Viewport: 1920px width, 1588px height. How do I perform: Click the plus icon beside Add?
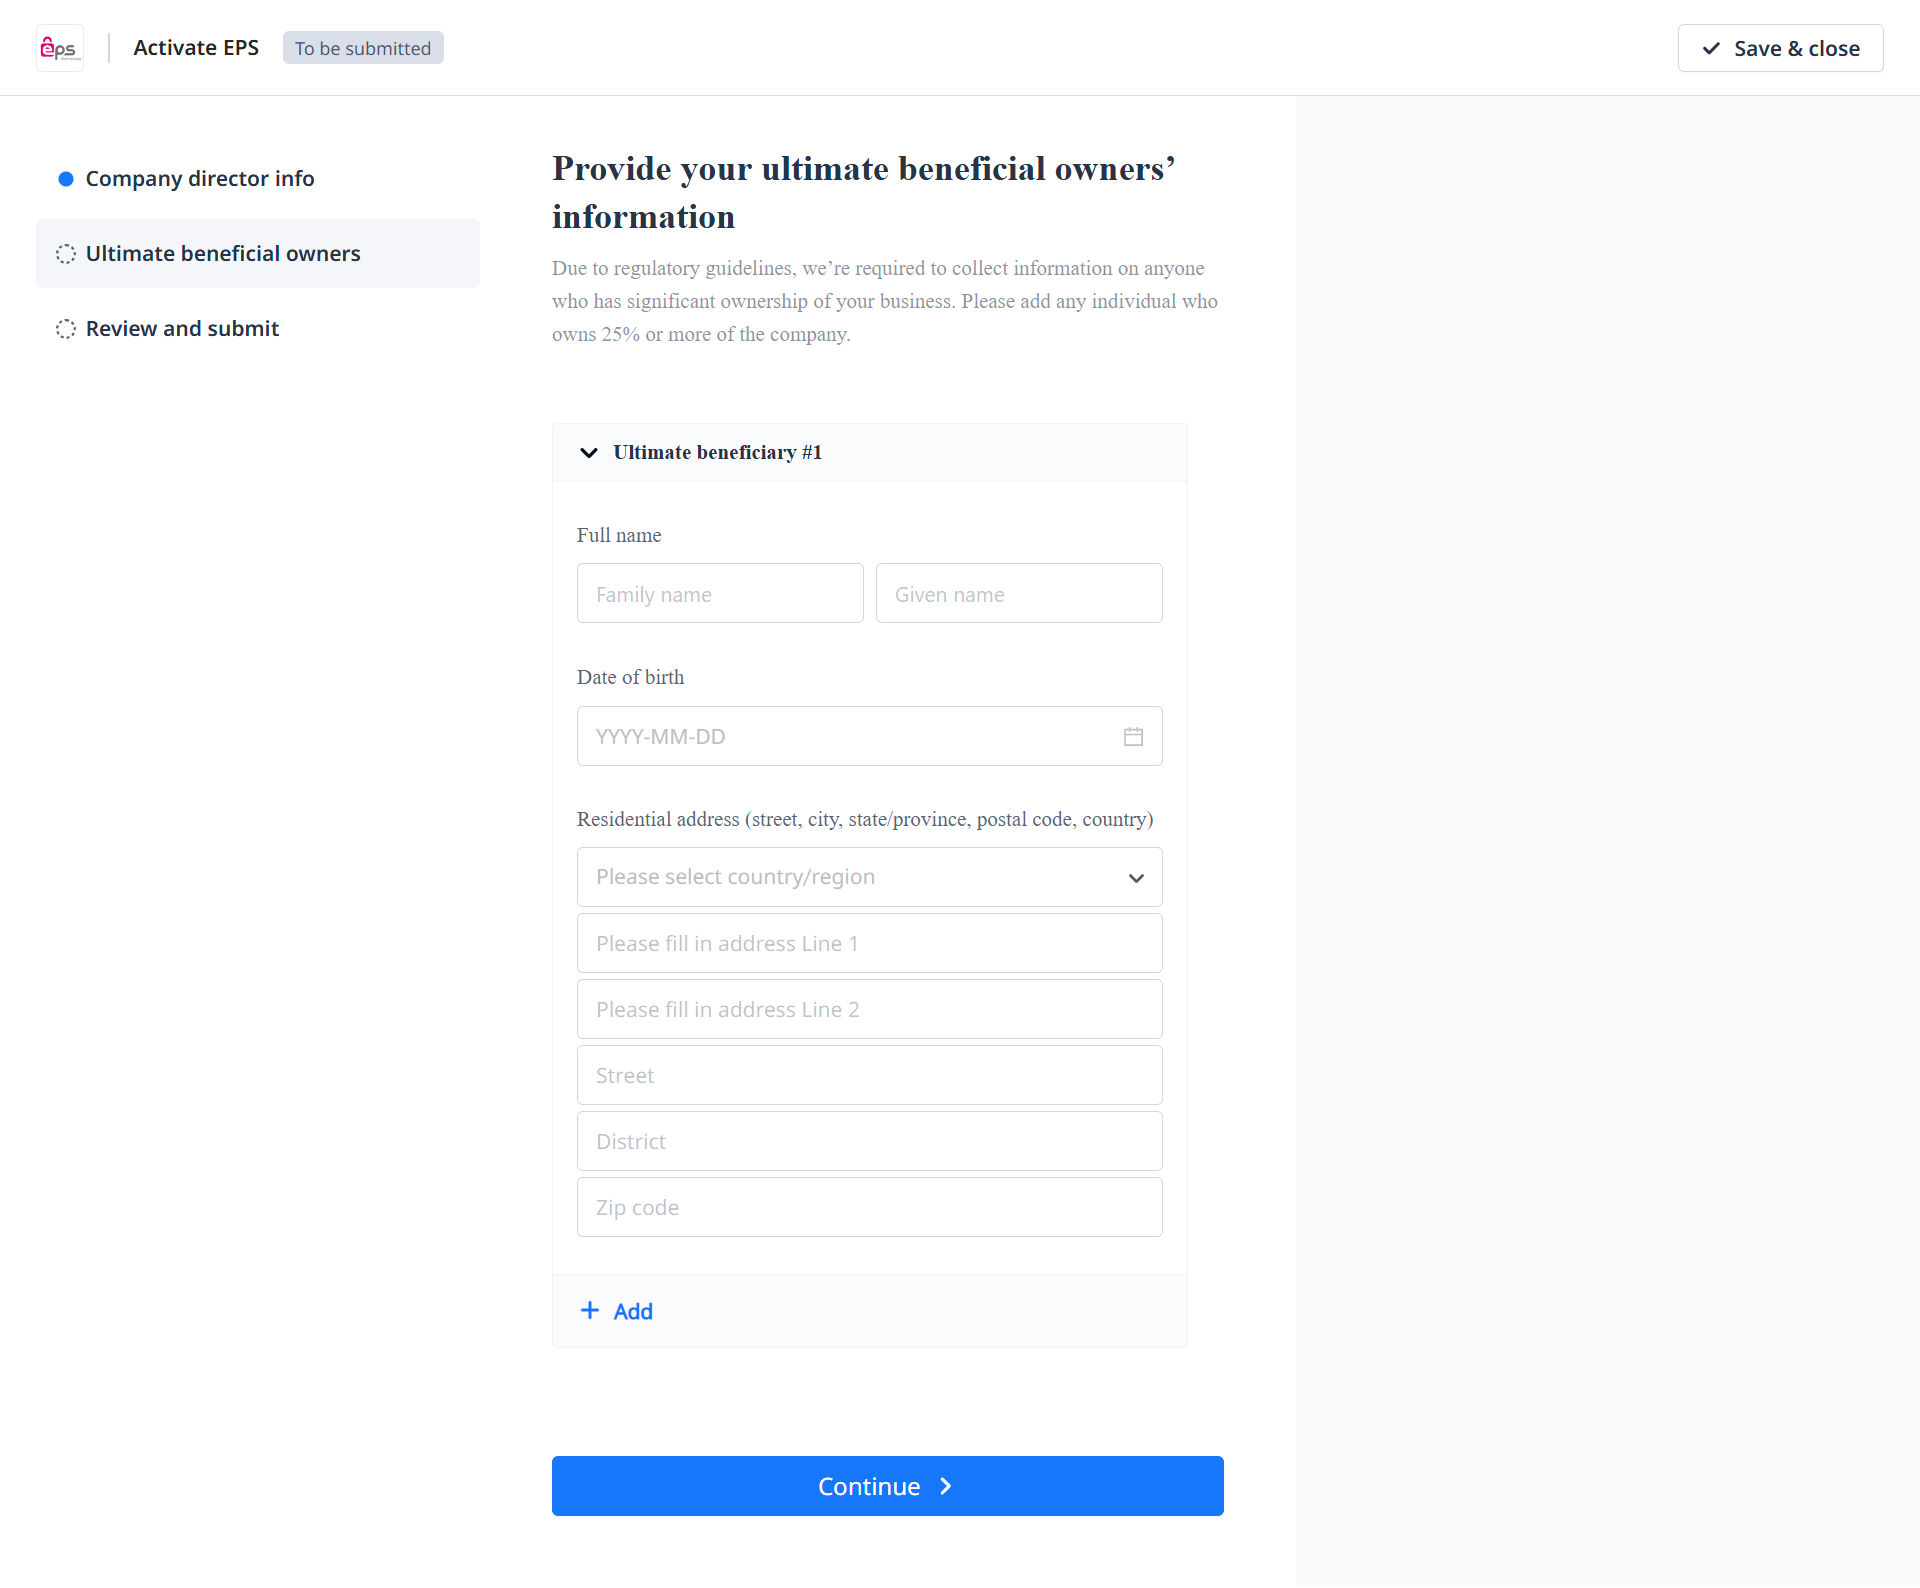click(x=590, y=1311)
